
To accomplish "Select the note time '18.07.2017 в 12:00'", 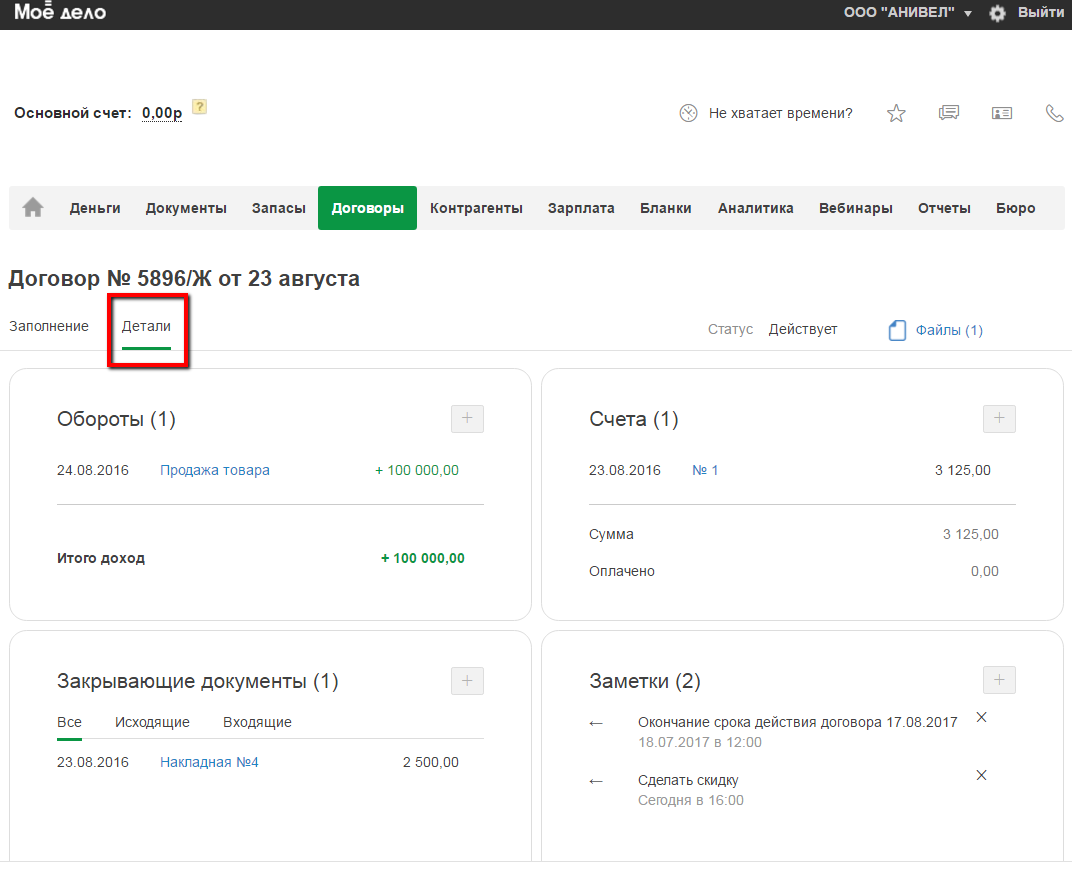I will (699, 742).
